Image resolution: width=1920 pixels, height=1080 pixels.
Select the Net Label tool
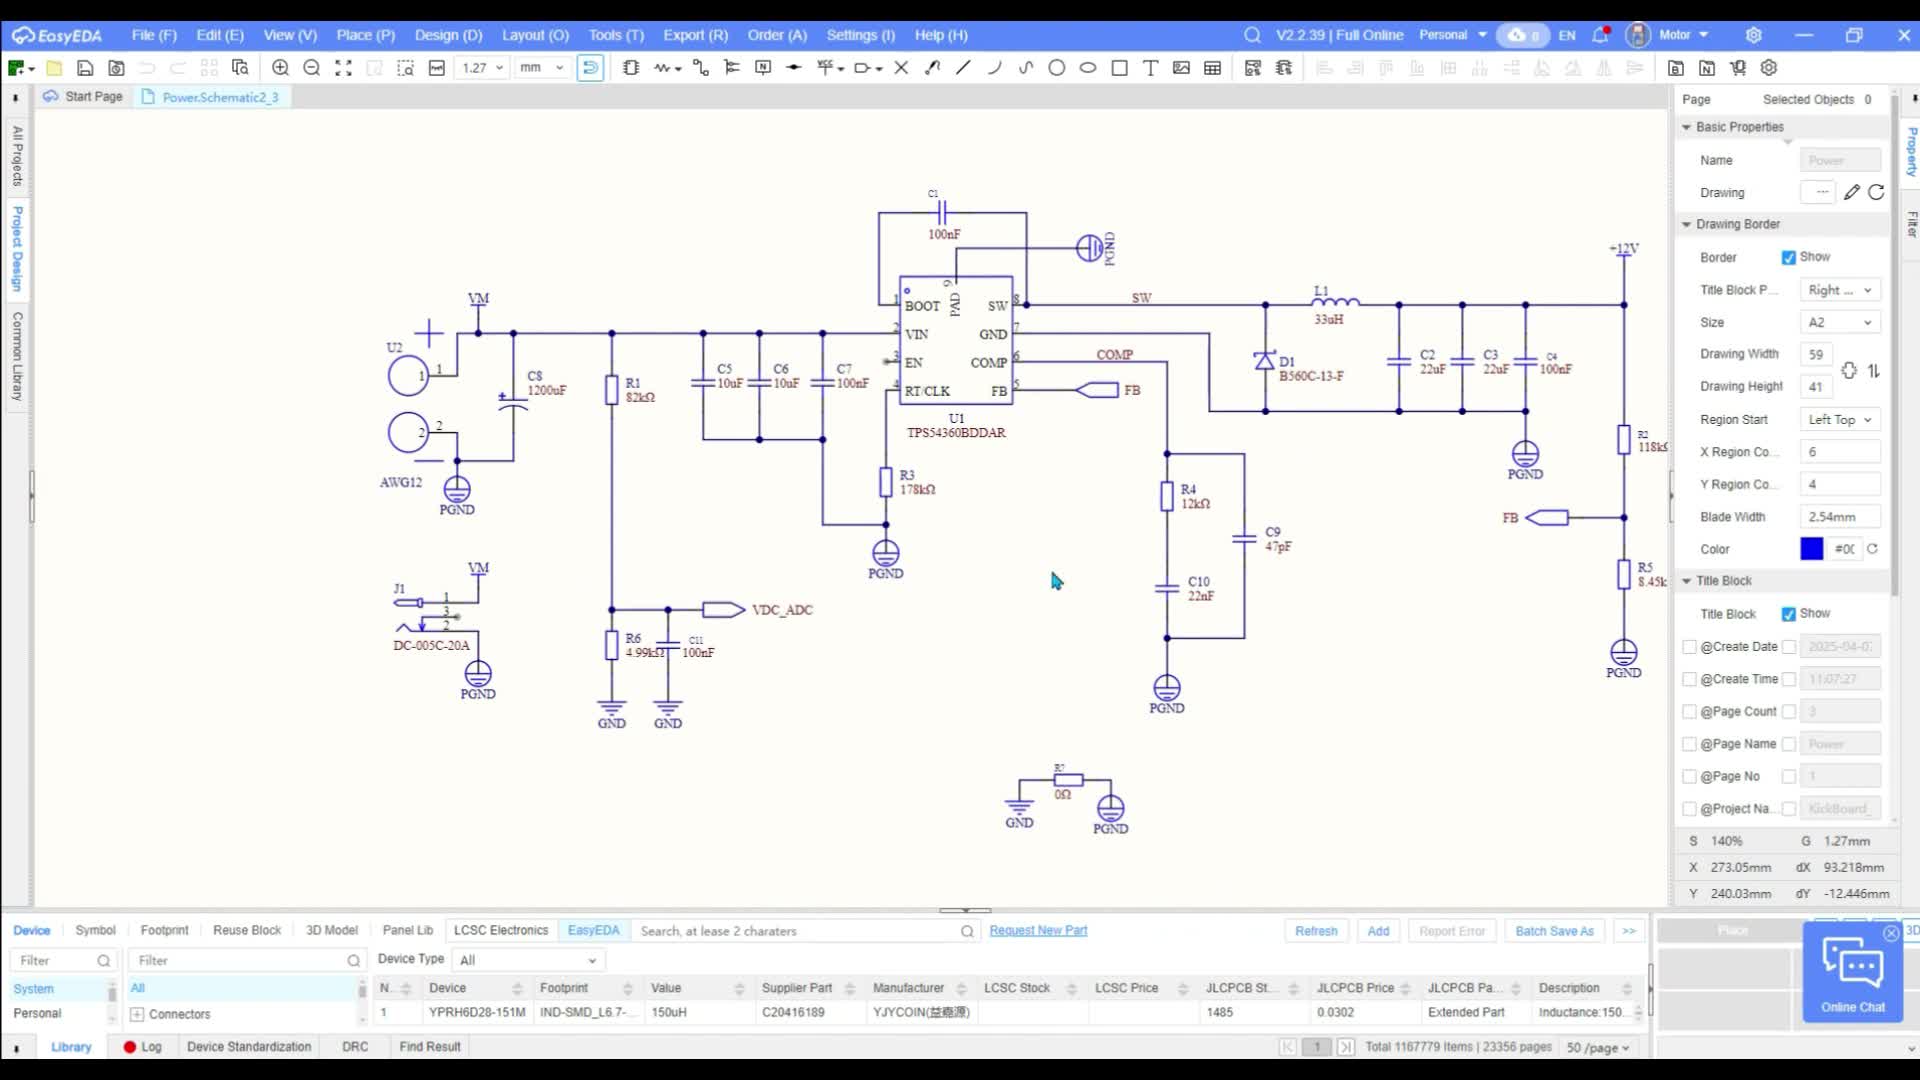click(x=763, y=68)
